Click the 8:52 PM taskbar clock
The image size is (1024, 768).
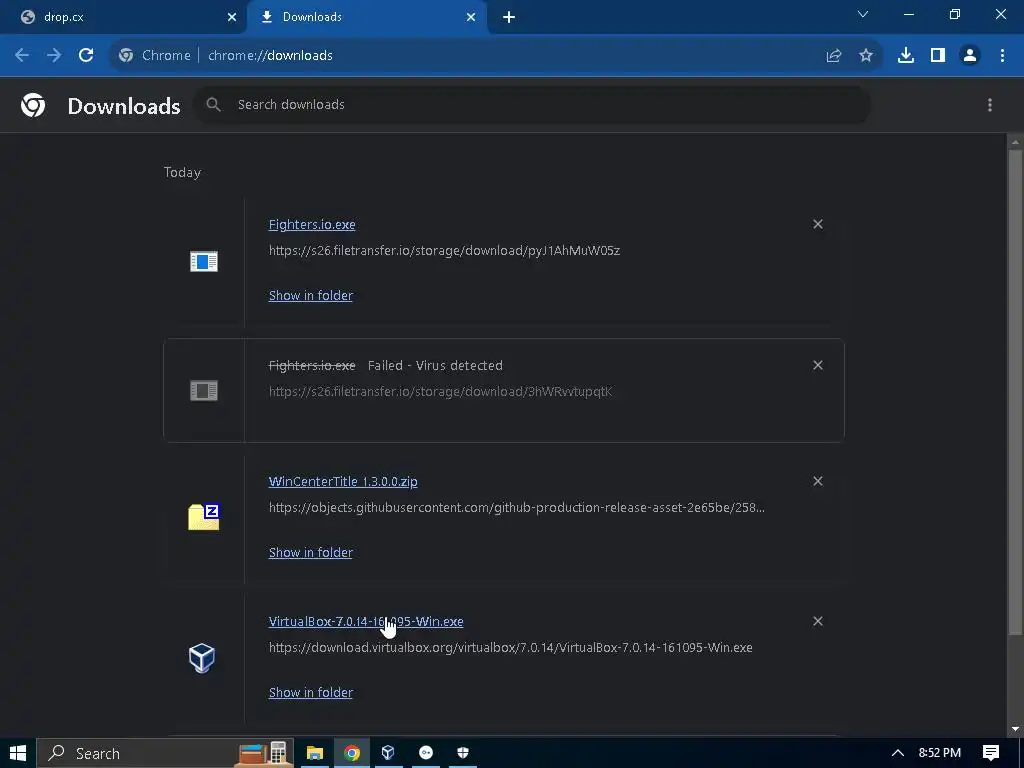click(940, 753)
